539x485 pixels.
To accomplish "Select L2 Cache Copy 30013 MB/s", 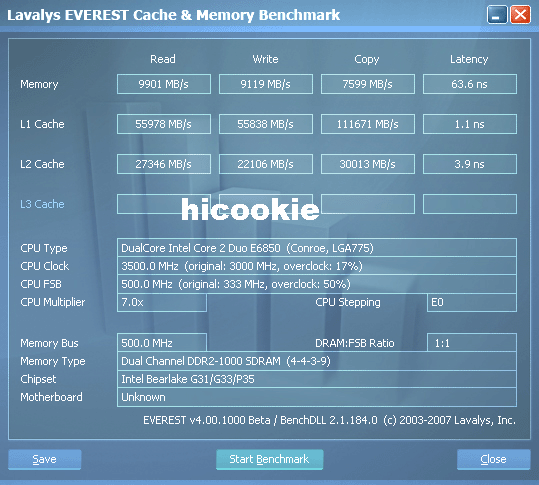I will coord(367,164).
